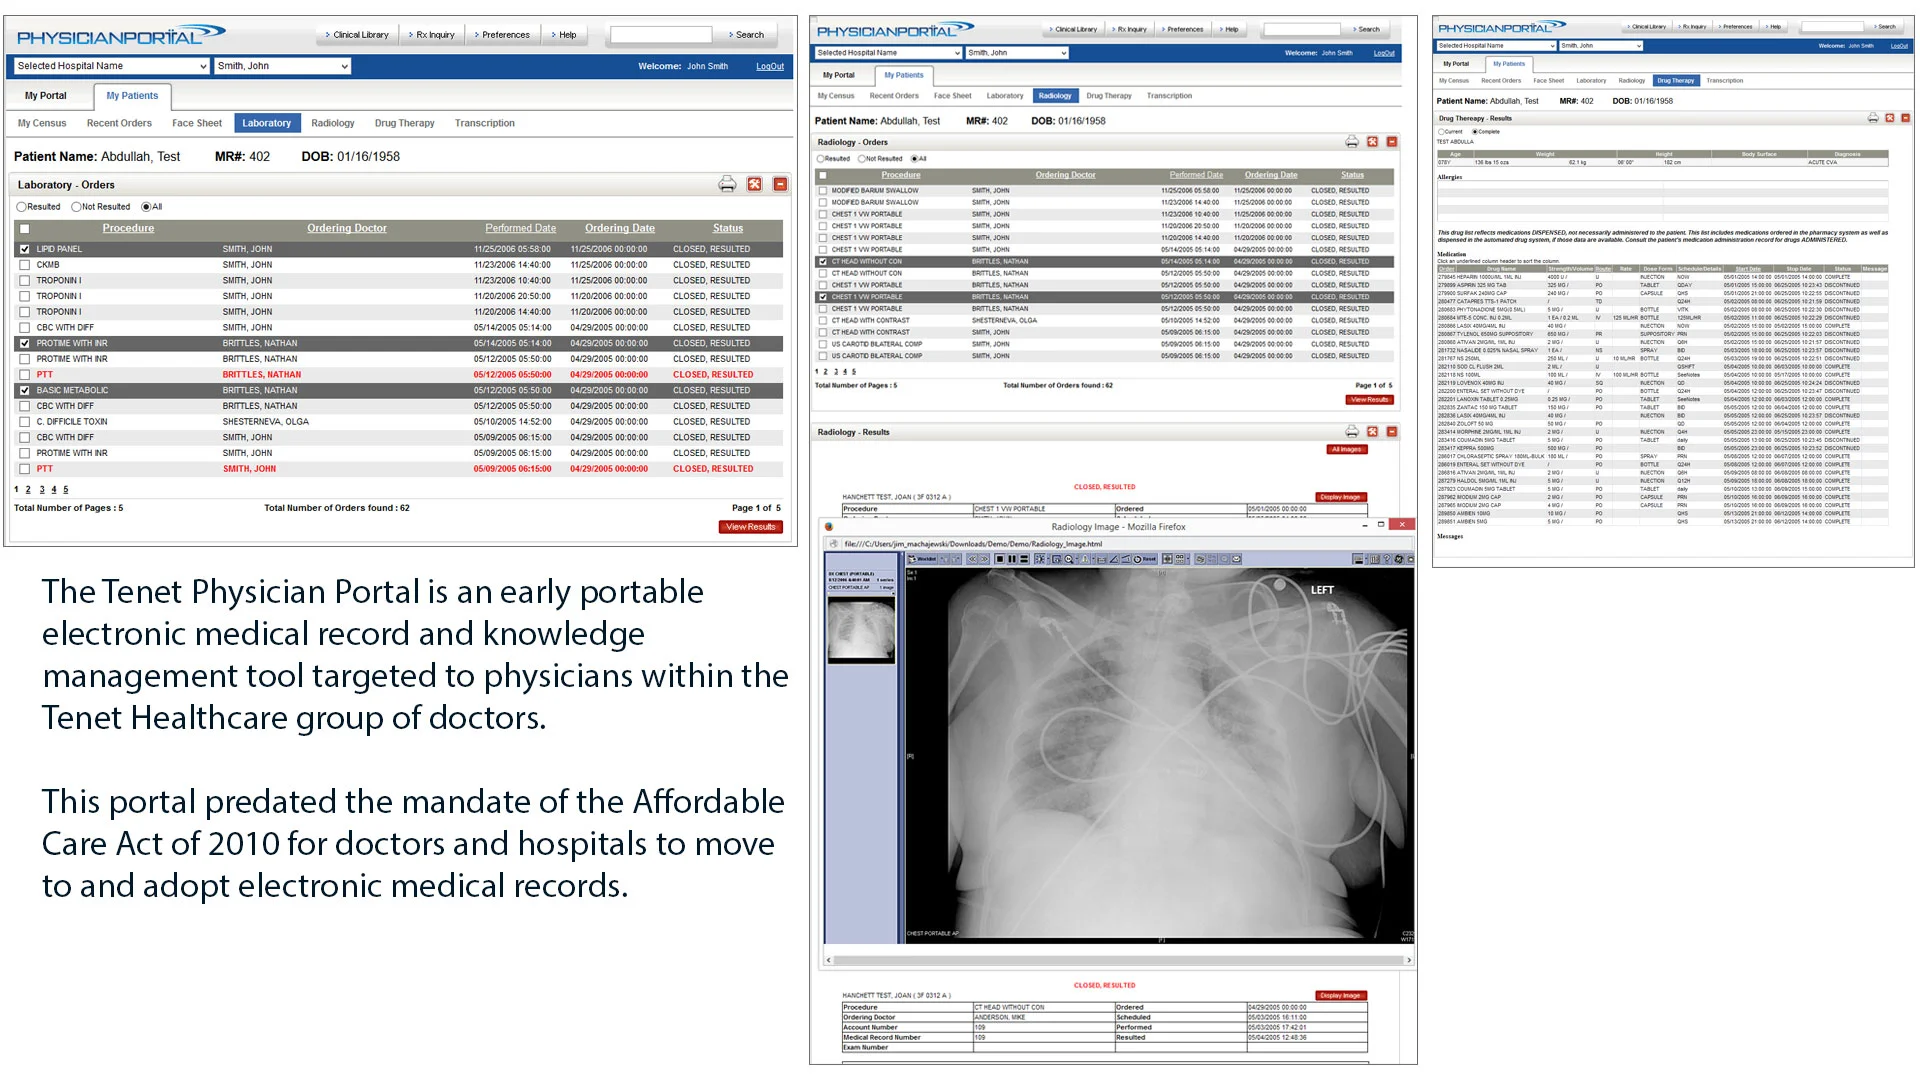Viewport: 1920px width, 1080px height.
Task: Expand the layout grid dropdown arrow in viewer
Action: (x=1188, y=559)
